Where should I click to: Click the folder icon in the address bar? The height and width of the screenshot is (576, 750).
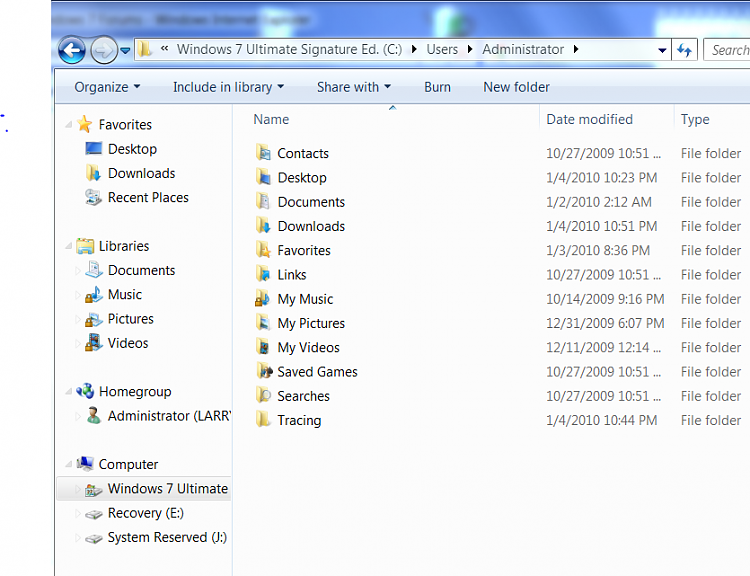point(144,49)
